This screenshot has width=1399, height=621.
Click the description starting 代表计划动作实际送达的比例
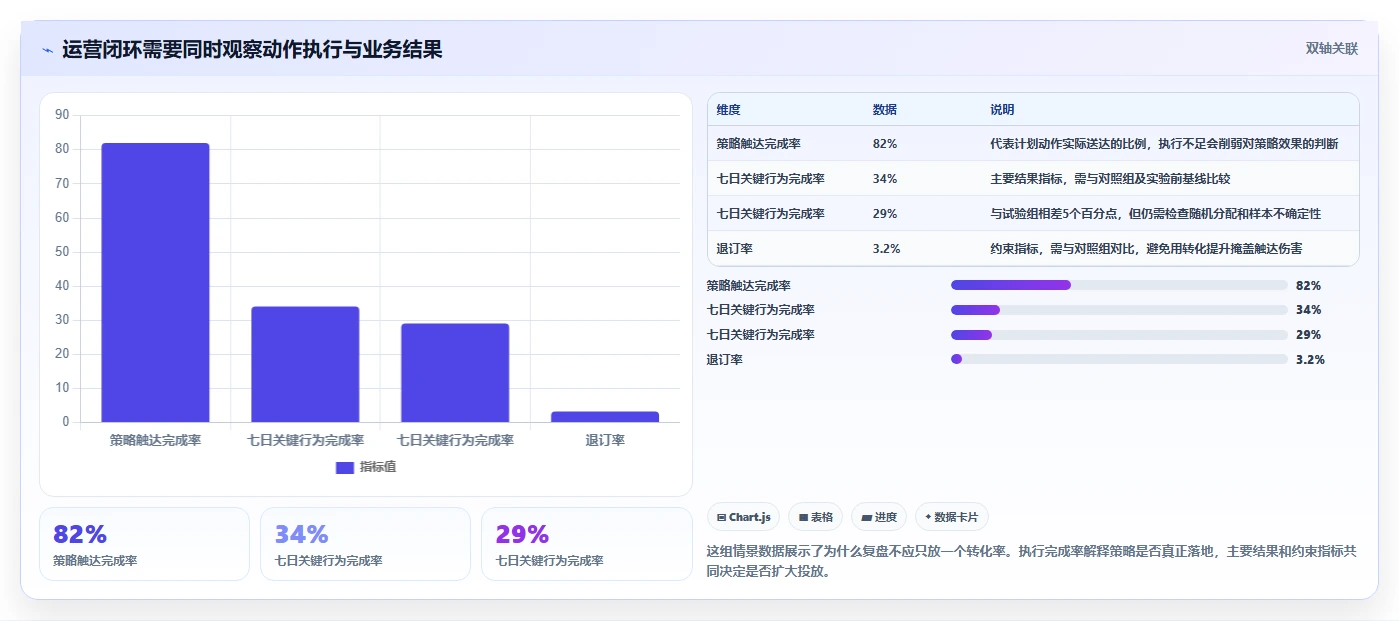tap(1164, 144)
